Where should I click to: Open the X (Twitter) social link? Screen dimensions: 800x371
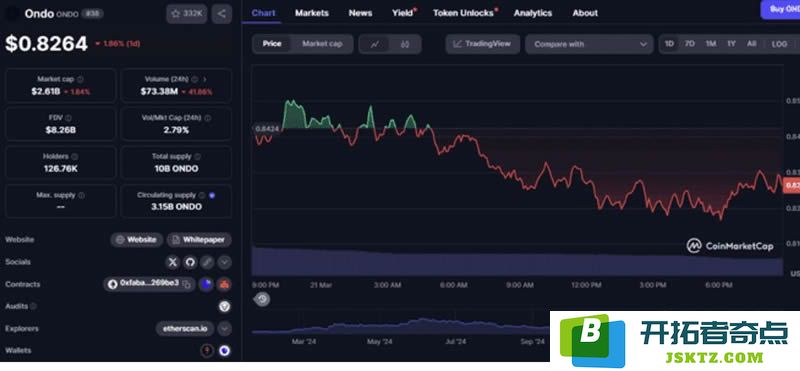(x=173, y=262)
